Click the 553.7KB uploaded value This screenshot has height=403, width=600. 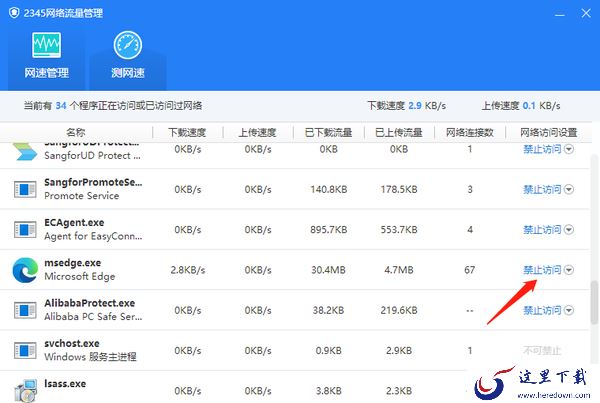tap(399, 230)
